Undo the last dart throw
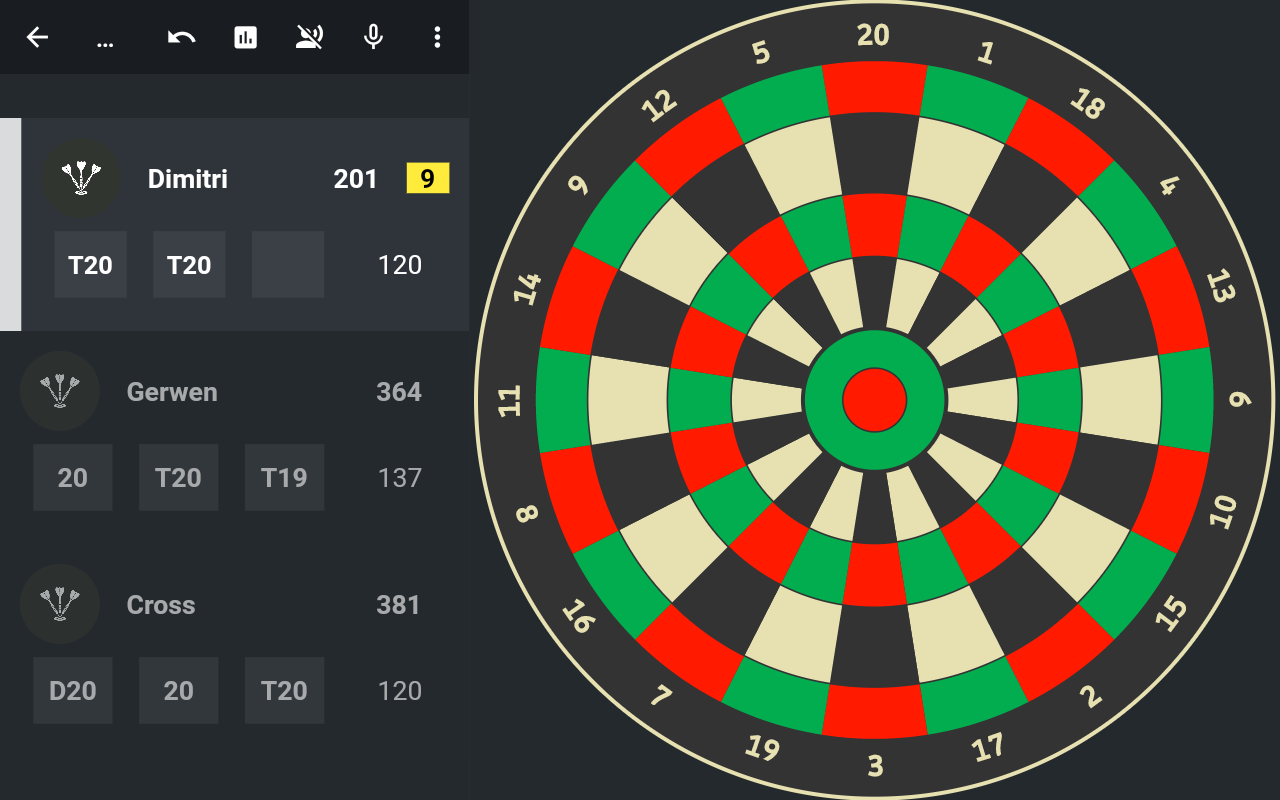This screenshot has width=1280, height=800. pyautogui.click(x=181, y=37)
